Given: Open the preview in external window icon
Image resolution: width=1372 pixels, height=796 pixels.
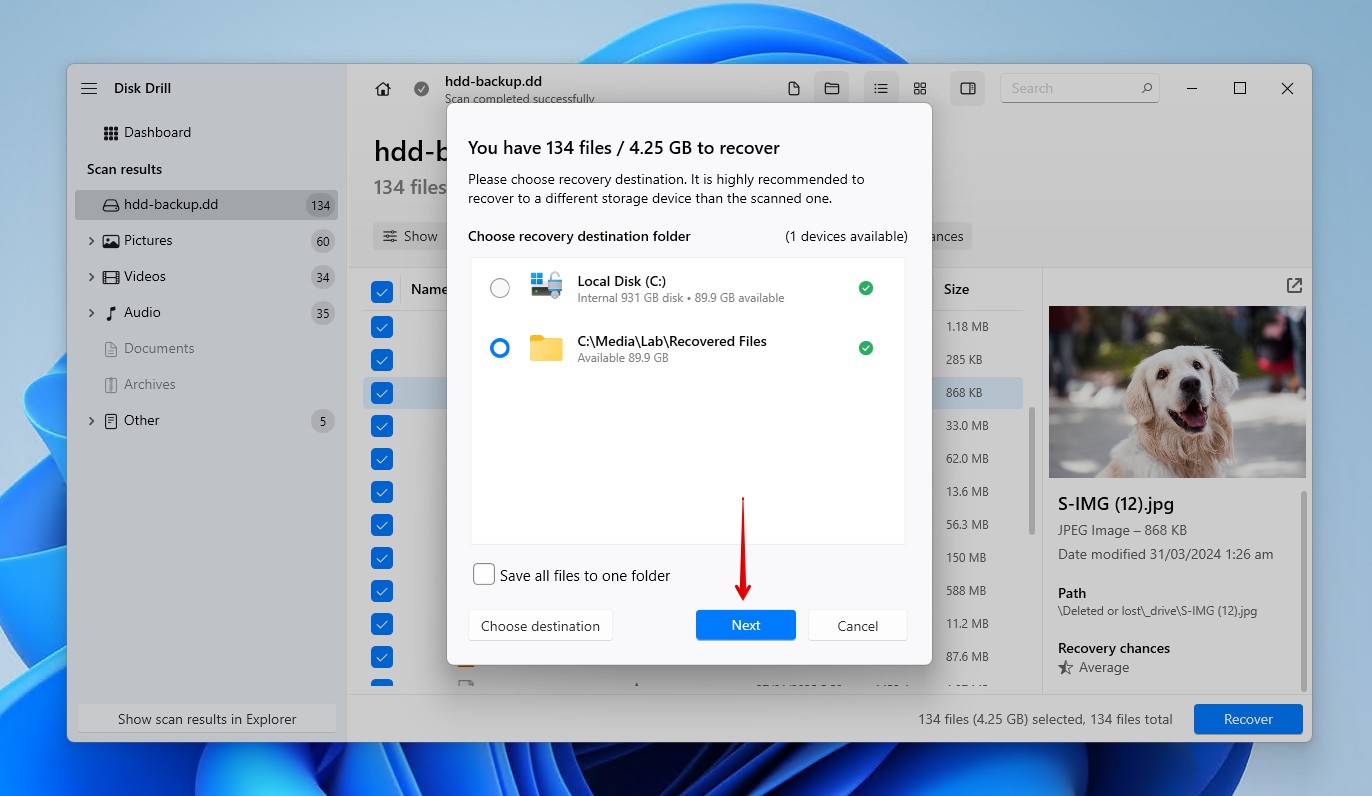Looking at the screenshot, I should tap(1293, 285).
